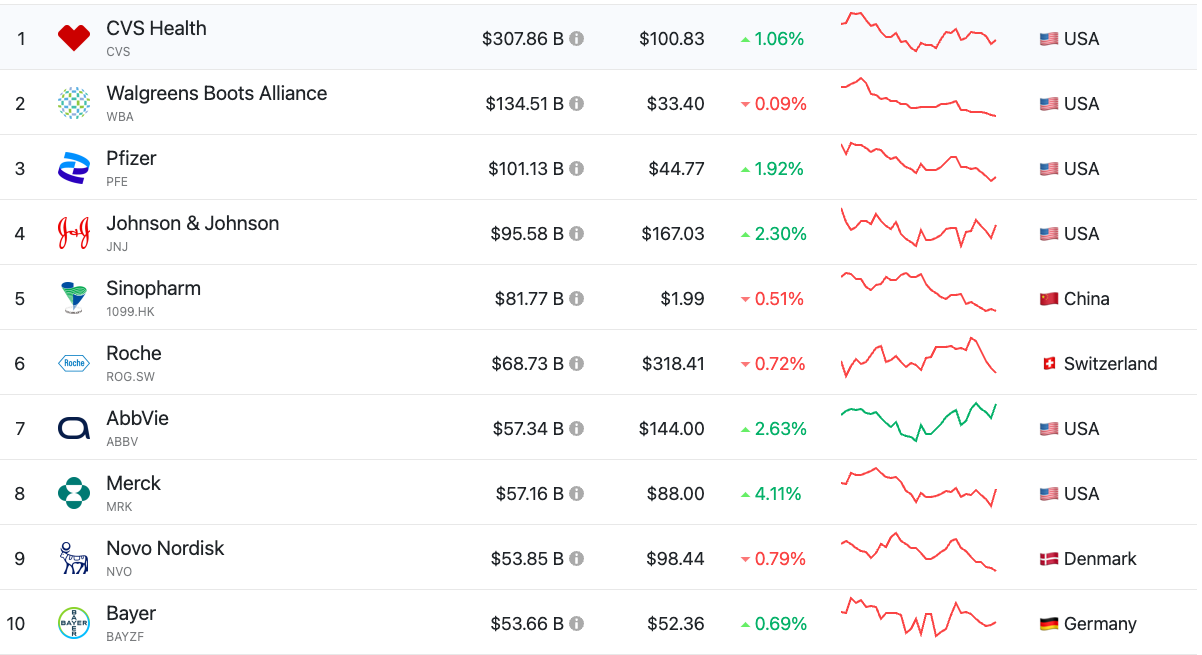The height and width of the screenshot is (655, 1202).
Task: Click the 2.63% AbbVie change value
Action: coord(780,429)
